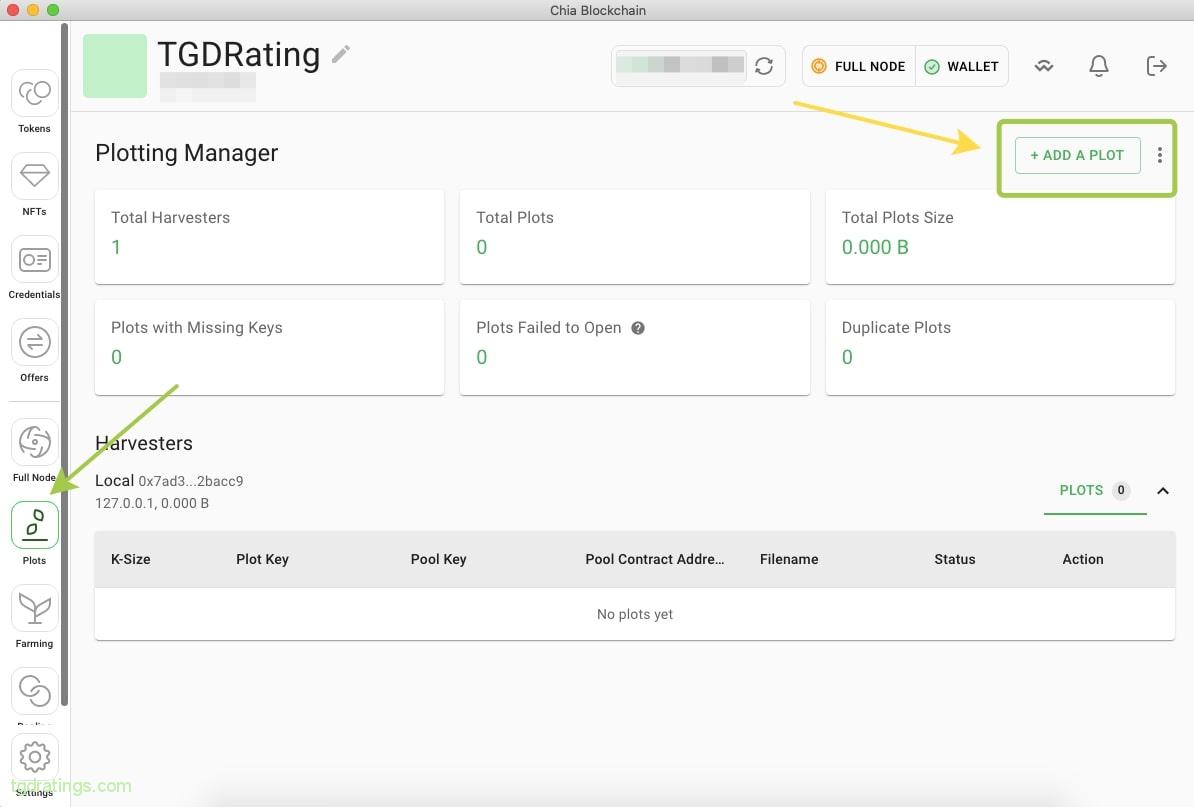The image size is (1194, 807).
Task: Click the K-Size column header
Action: 131,559
